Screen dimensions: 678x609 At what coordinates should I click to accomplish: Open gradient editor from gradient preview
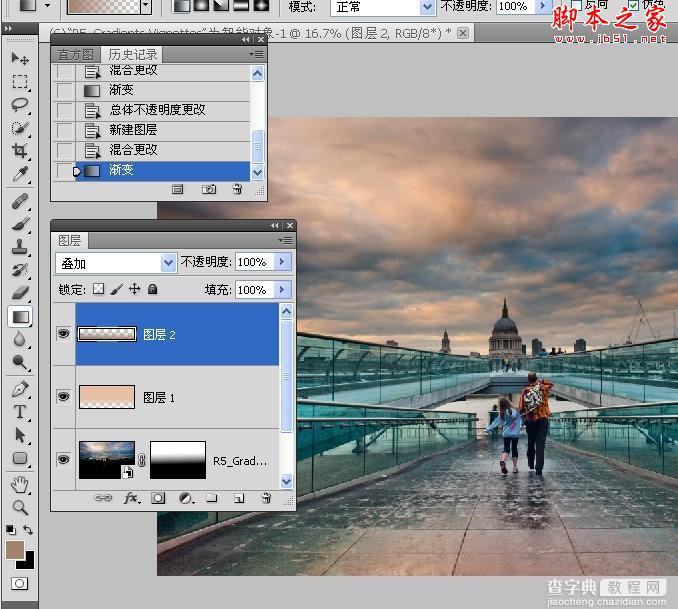[x=104, y=6]
